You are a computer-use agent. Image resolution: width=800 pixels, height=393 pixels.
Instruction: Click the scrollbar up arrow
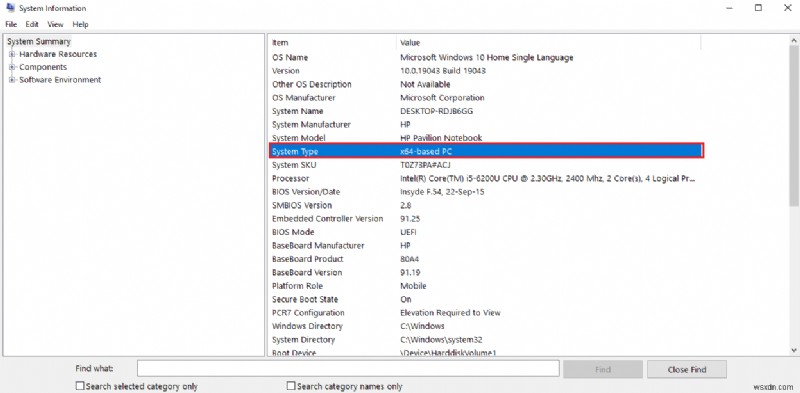(x=794, y=40)
